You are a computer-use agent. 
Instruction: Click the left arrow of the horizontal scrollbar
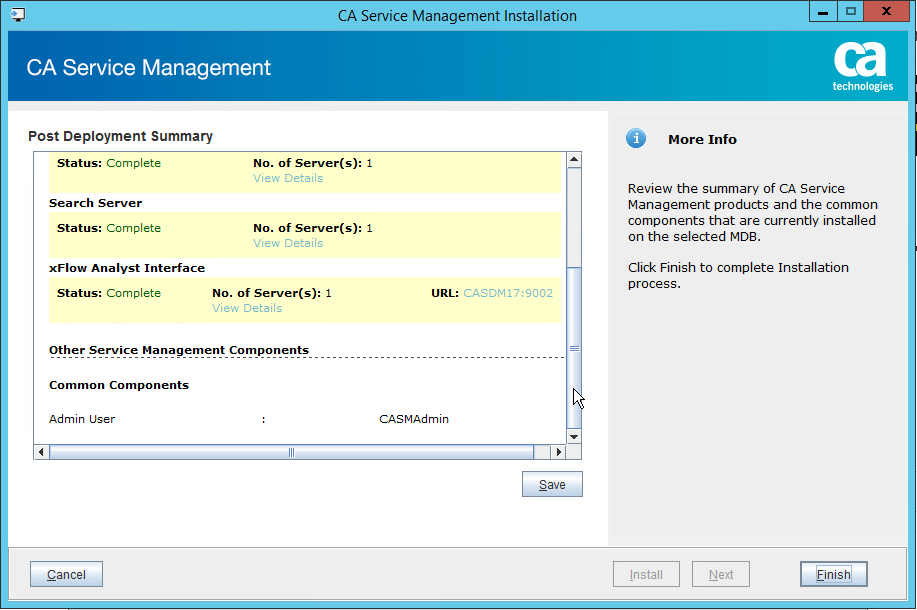coord(40,452)
